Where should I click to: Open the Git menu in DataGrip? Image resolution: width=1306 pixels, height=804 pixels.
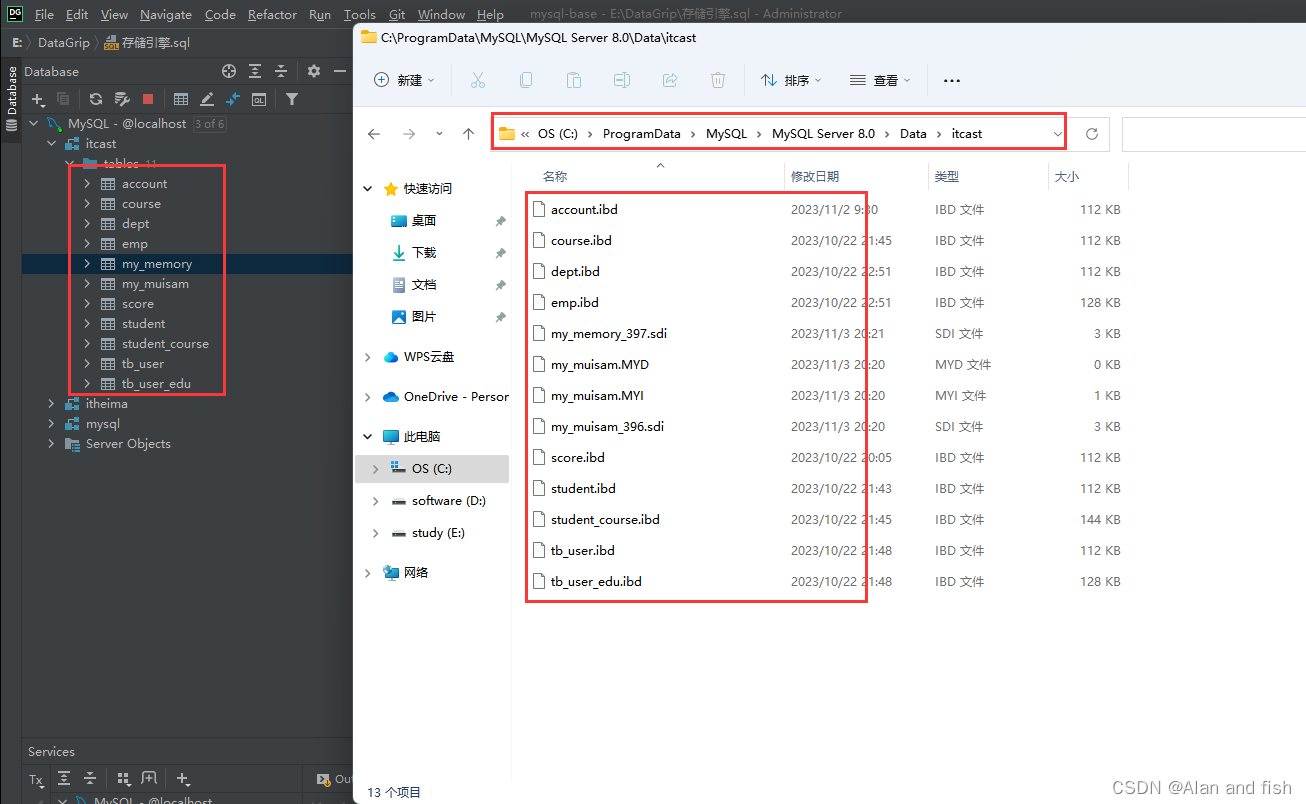pyautogui.click(x=397, y=14)
